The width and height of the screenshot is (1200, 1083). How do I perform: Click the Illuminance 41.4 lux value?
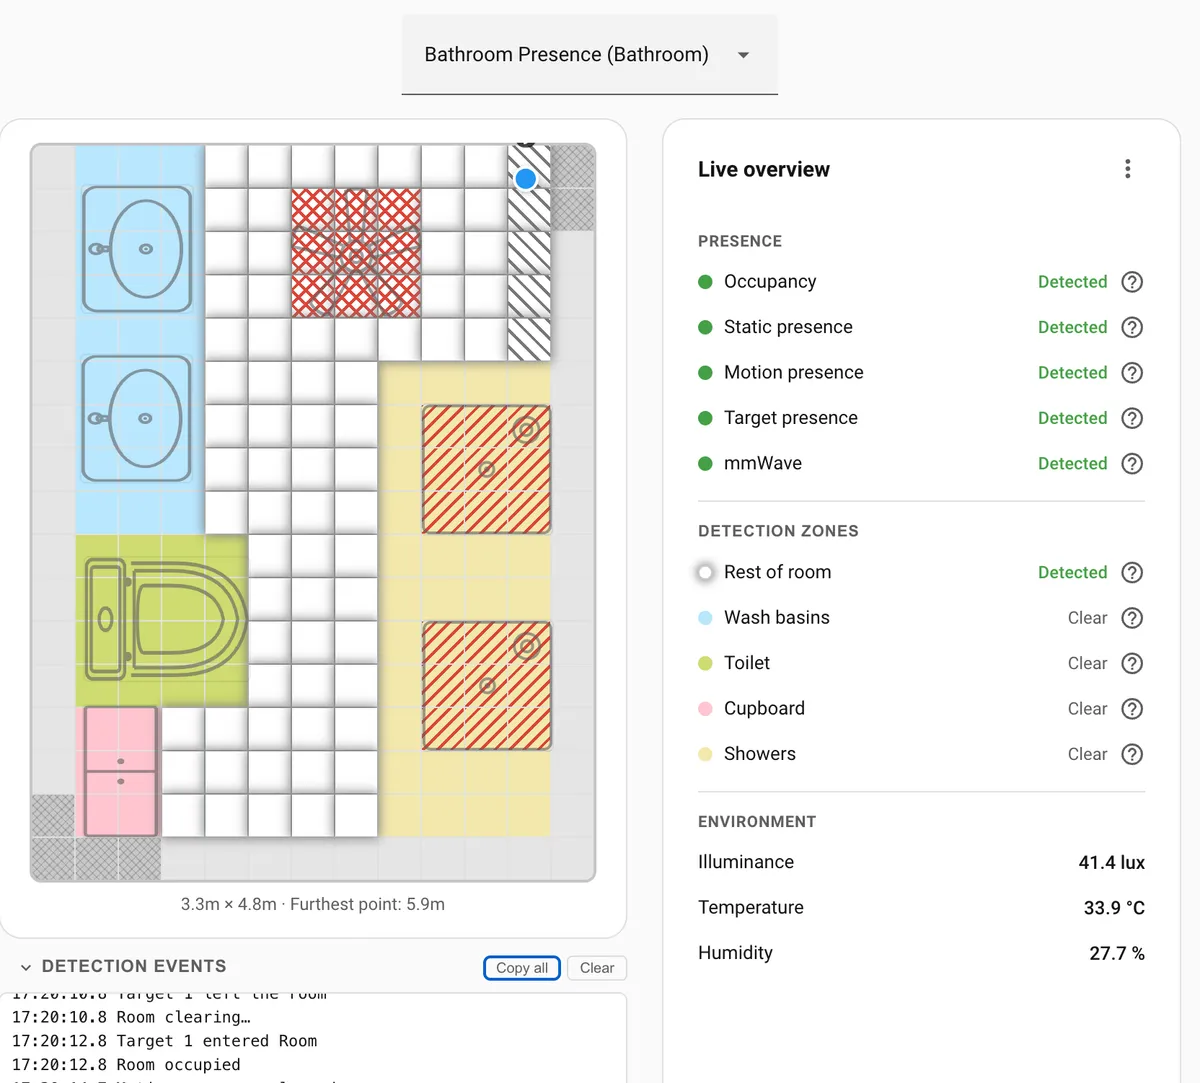pyautogui.click(x=1112, y=862)
